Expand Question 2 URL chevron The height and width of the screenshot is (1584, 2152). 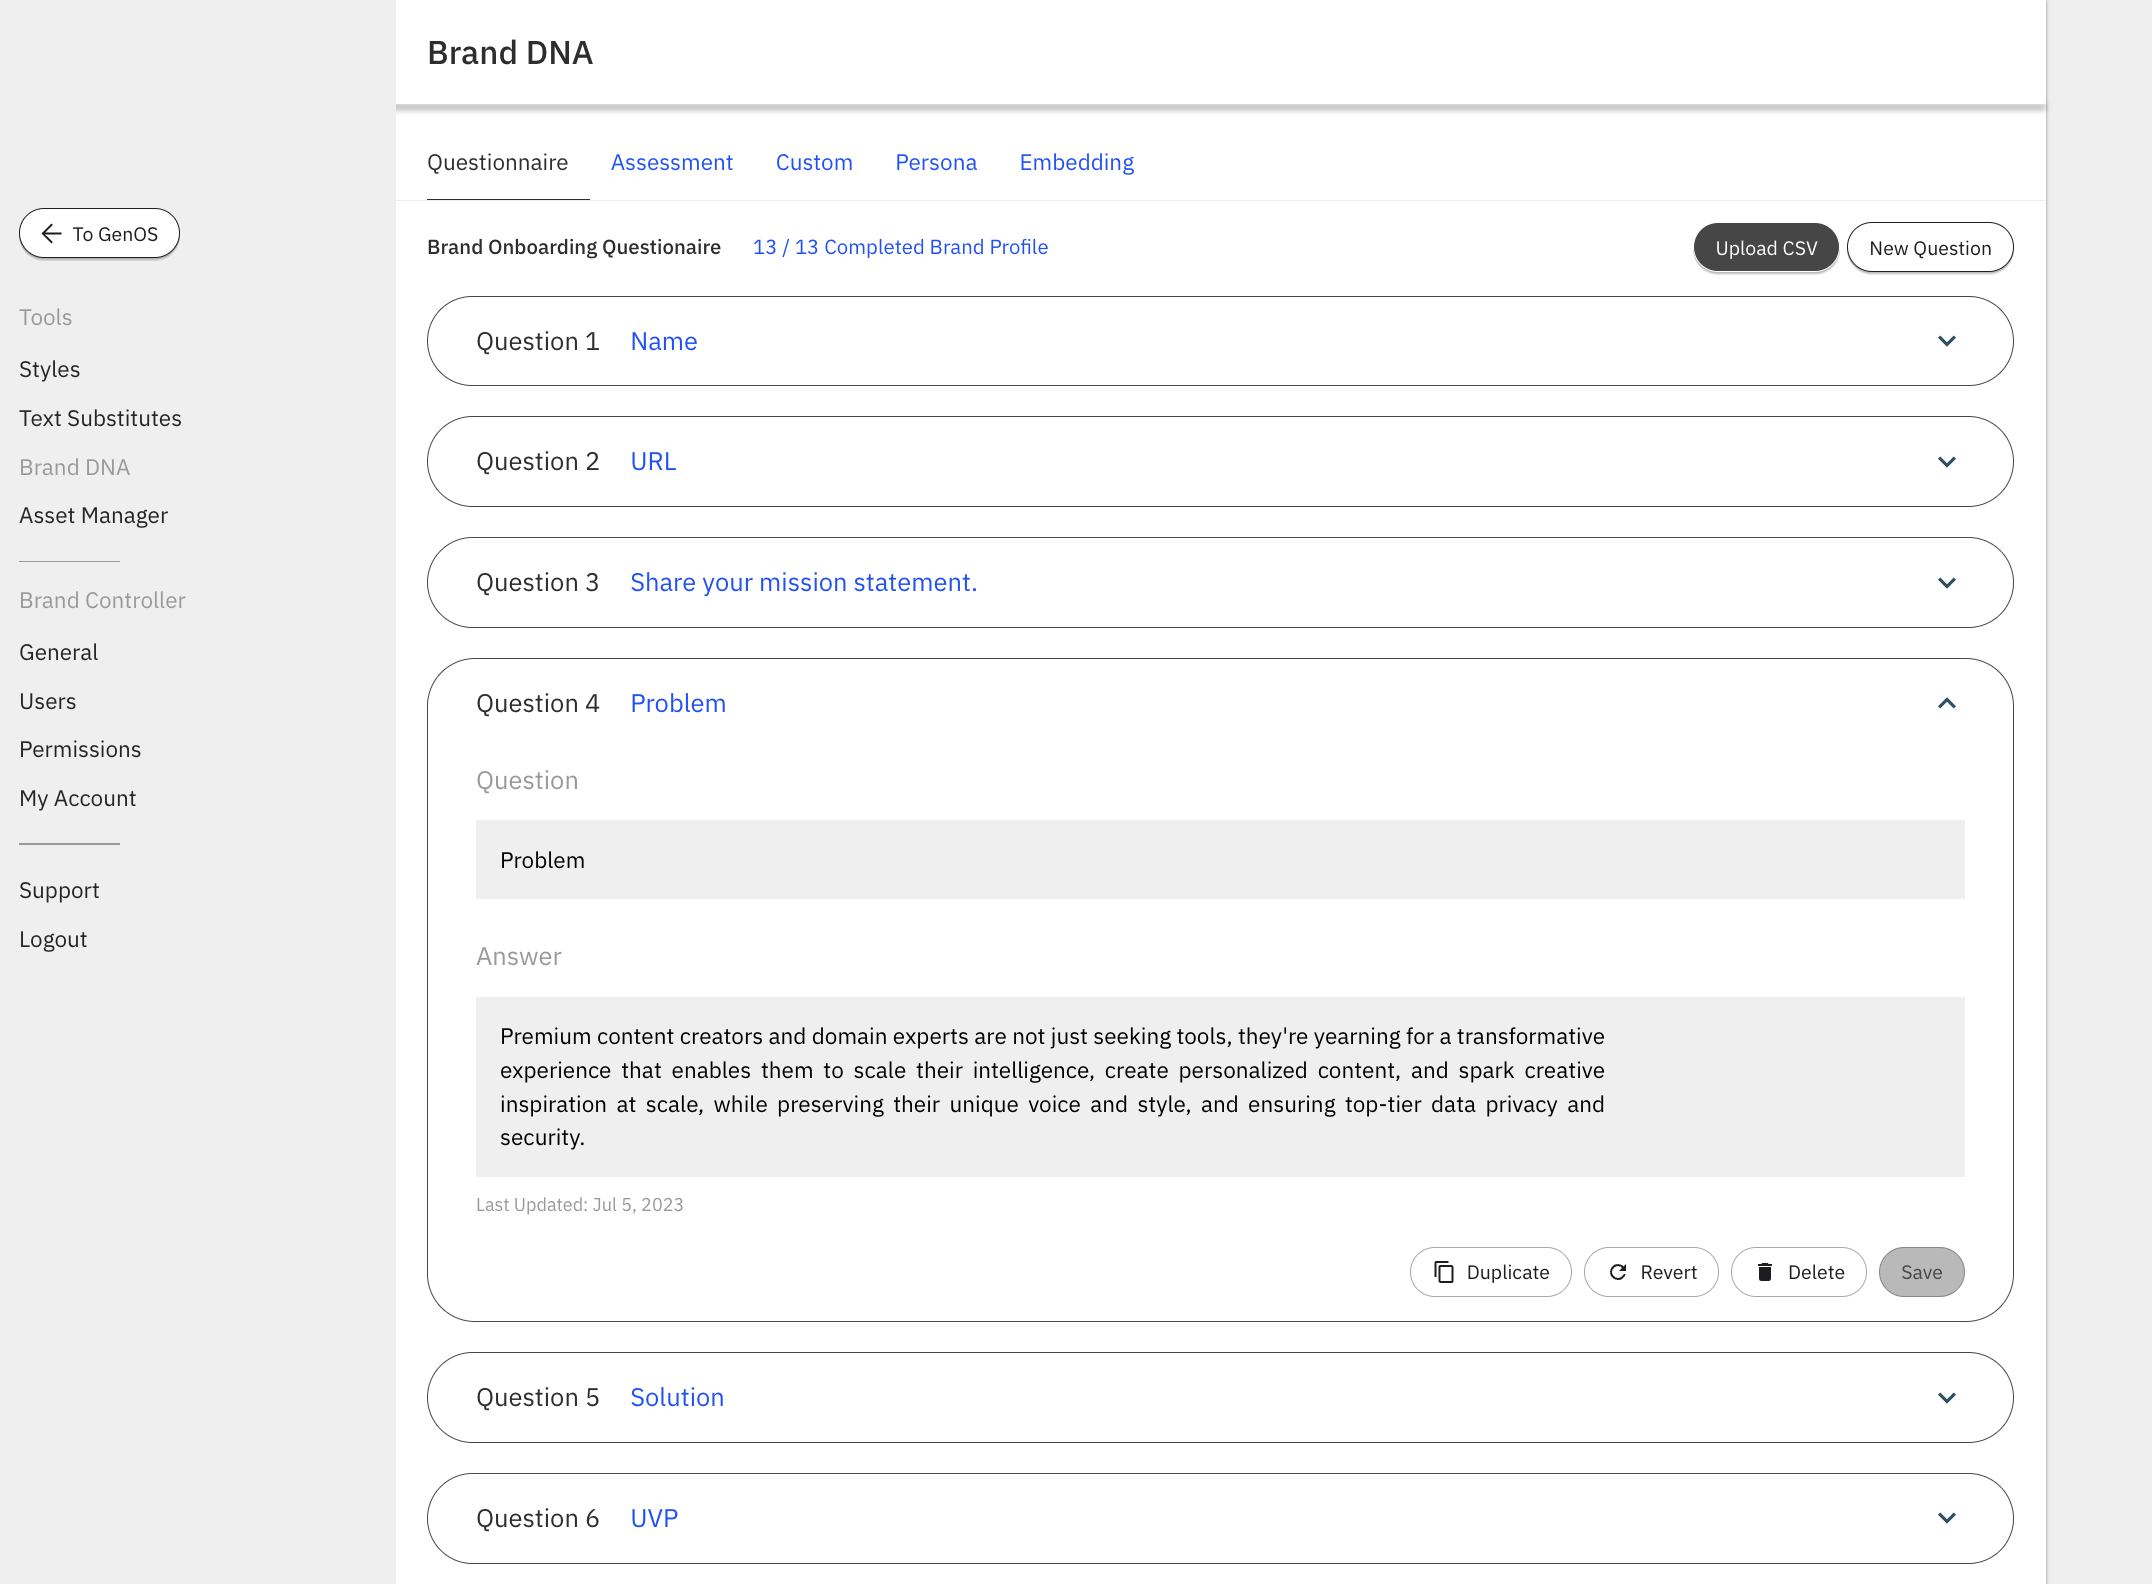(1946, 462)
